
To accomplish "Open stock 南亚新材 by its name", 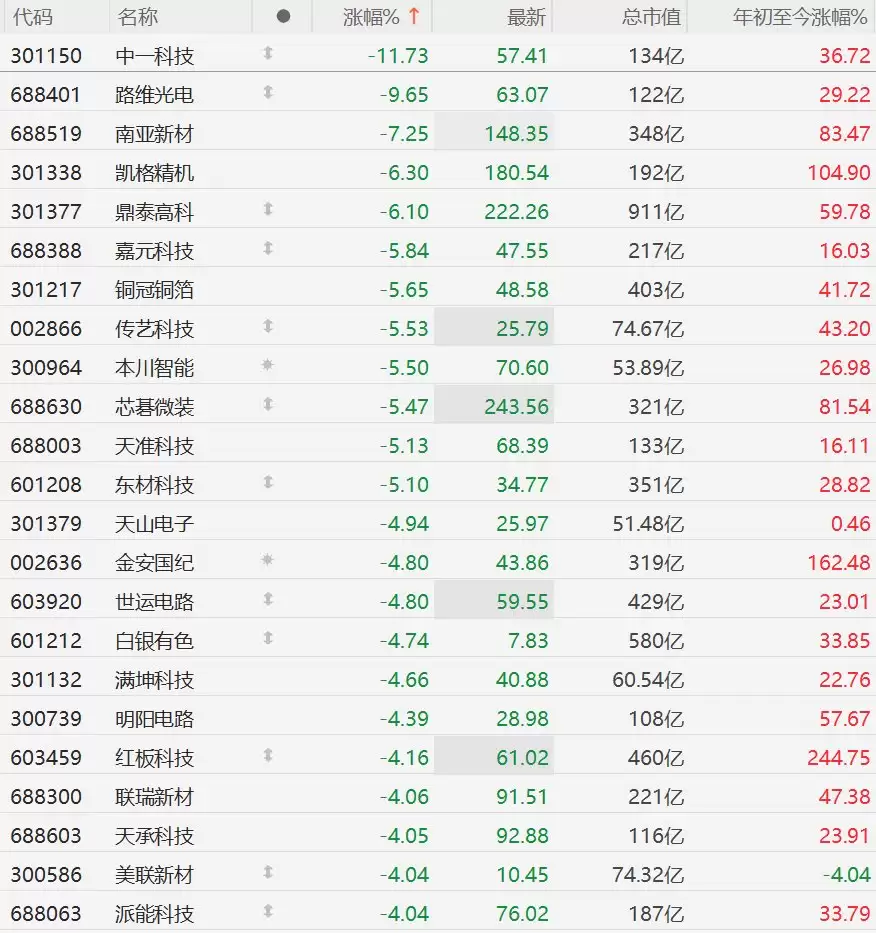I will tap(154, 133).
